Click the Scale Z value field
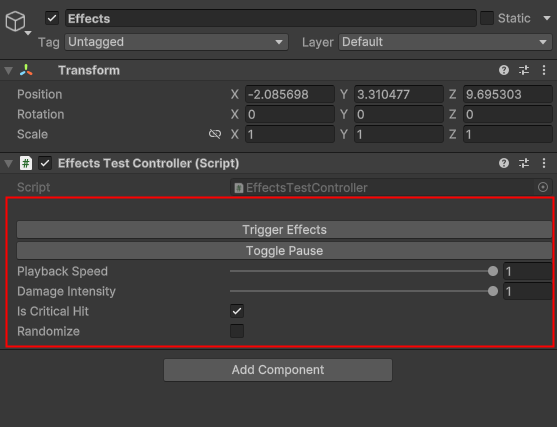This screenshot has width=557, height=427. [508, 134]
